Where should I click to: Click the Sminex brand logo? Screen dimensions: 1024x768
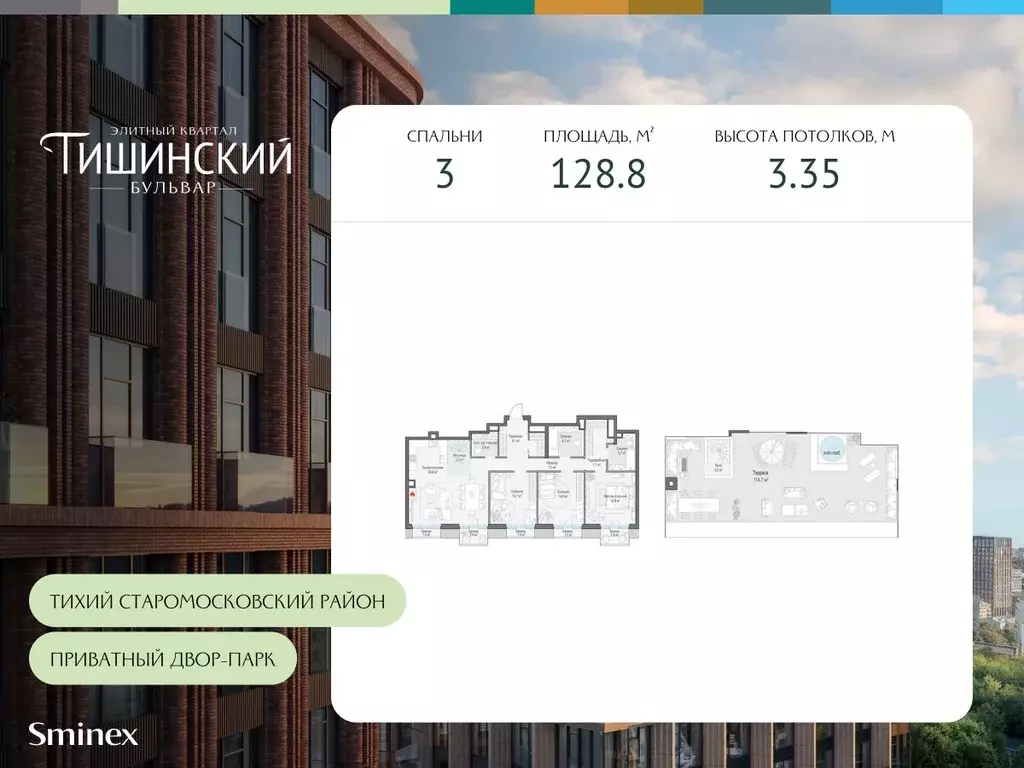point(83,735)
